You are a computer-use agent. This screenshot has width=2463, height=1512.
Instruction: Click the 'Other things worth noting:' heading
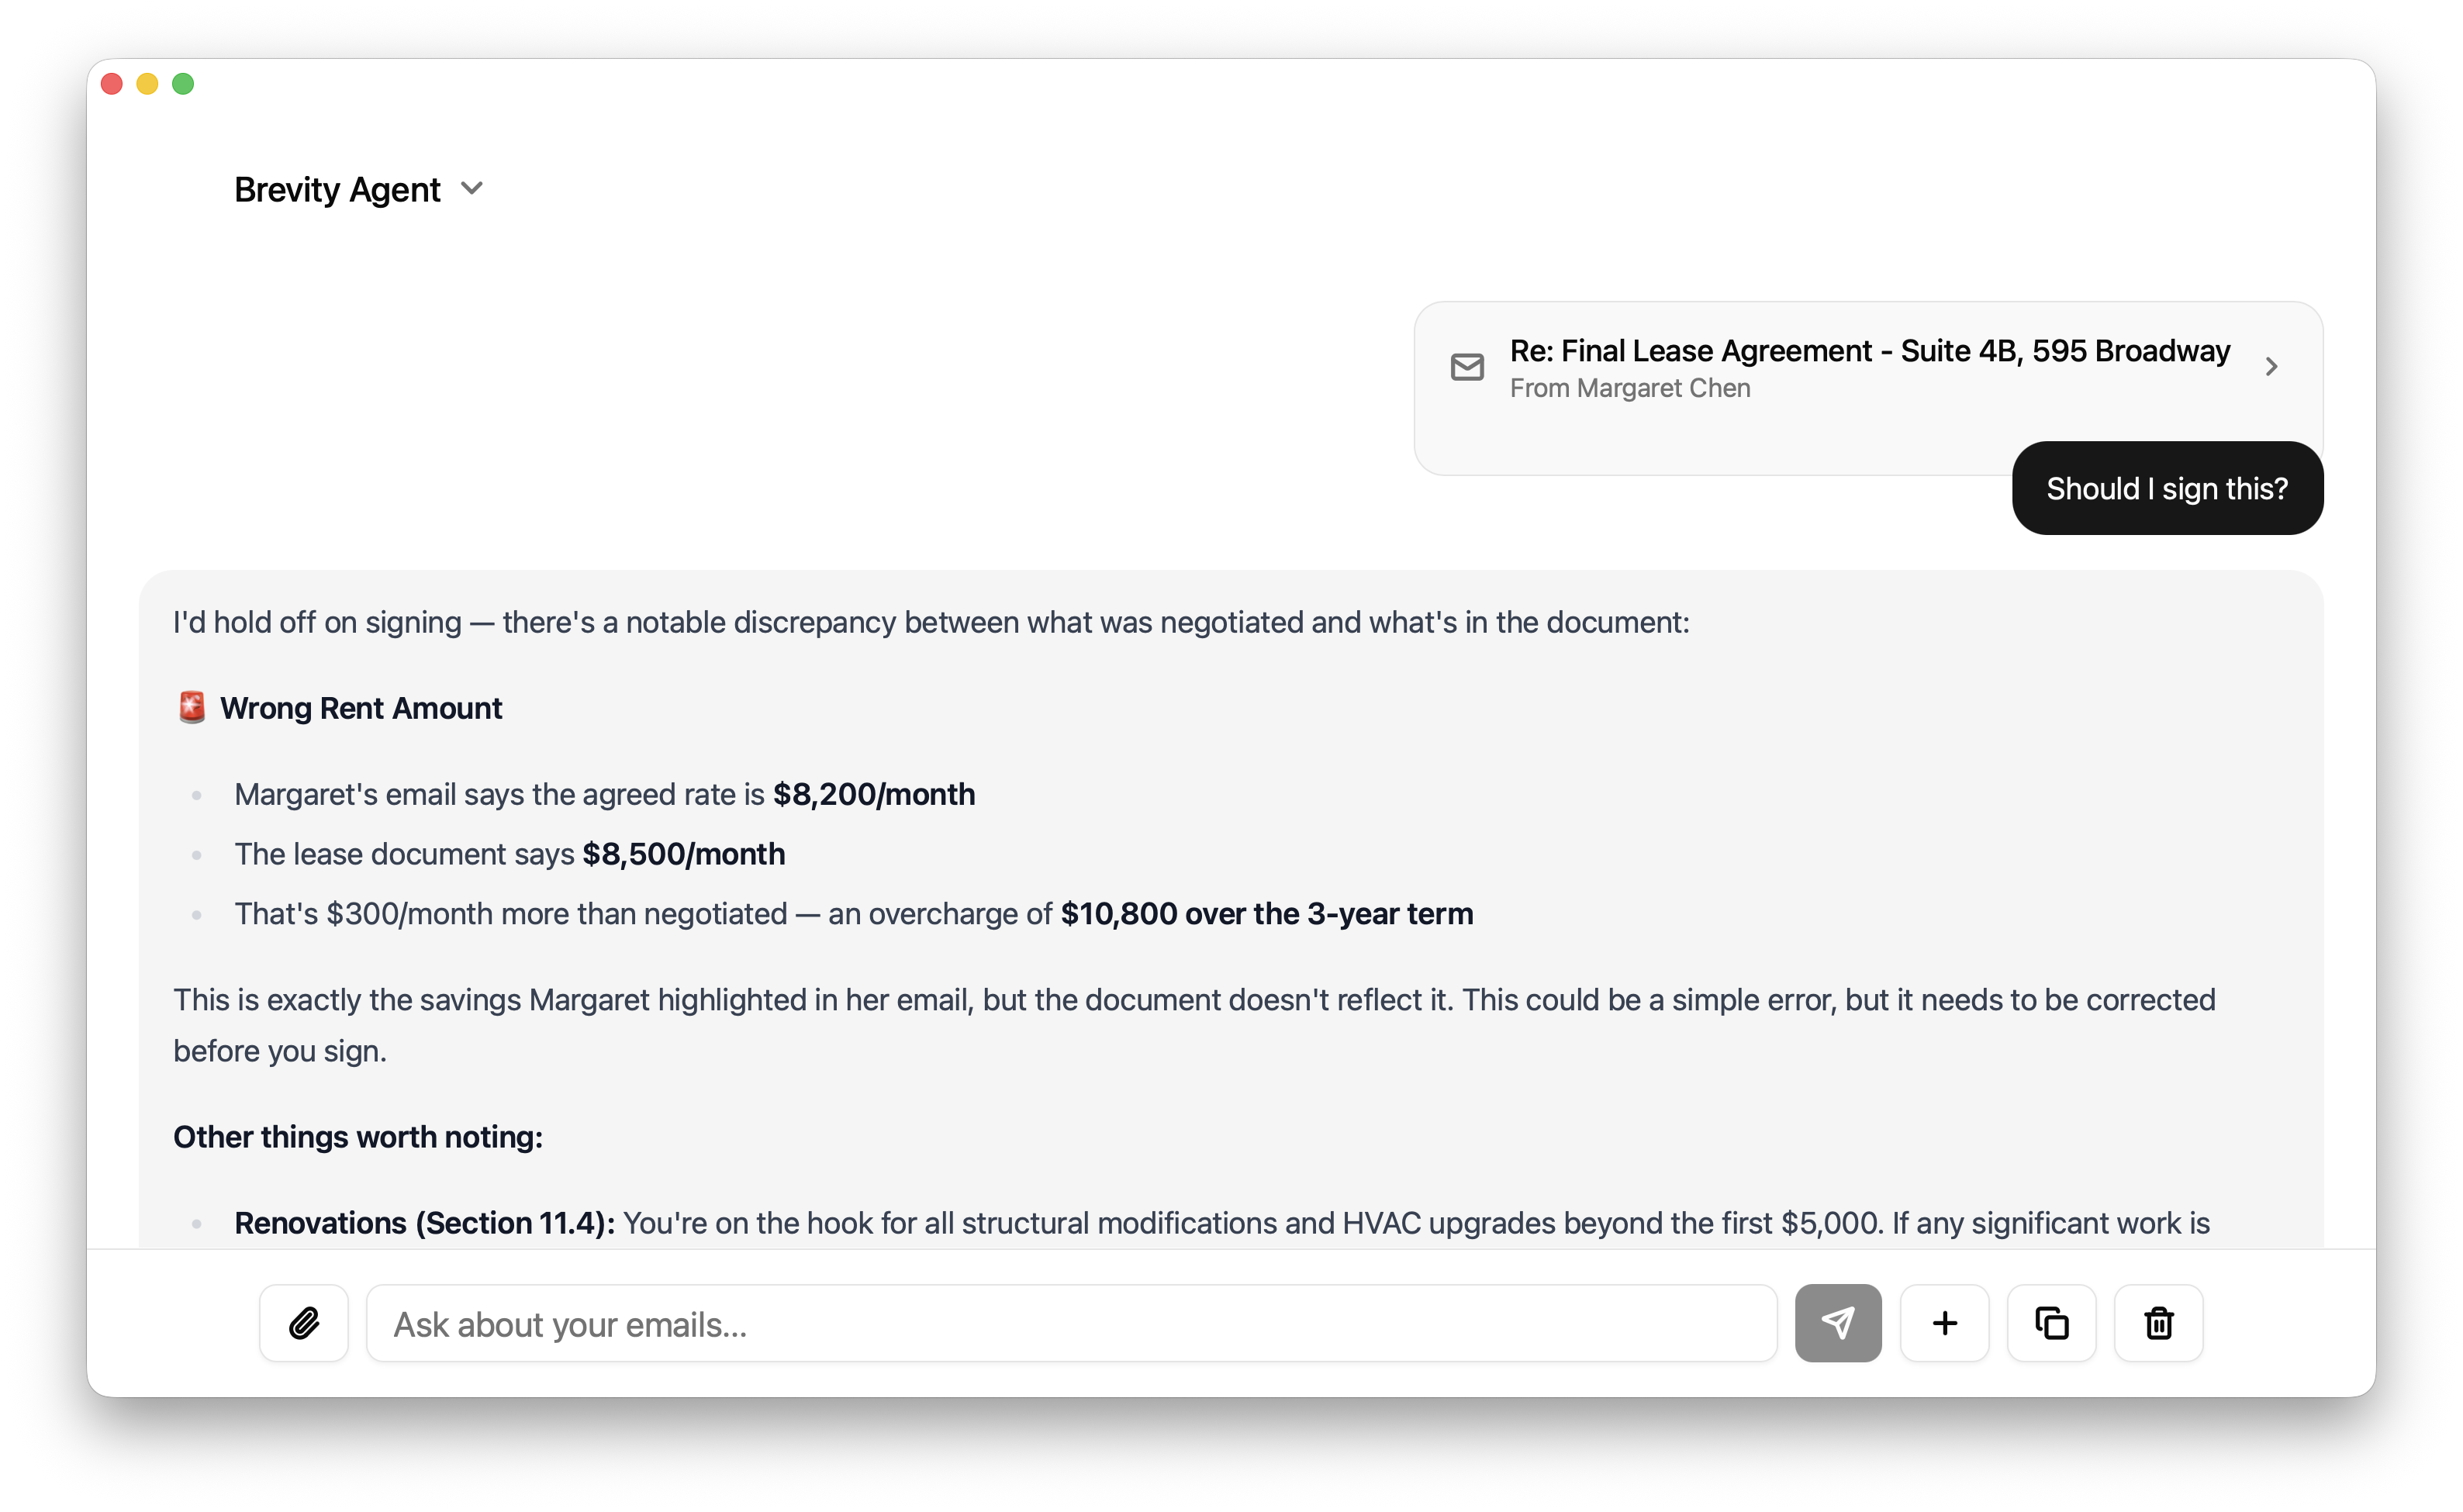[357, 1137]
